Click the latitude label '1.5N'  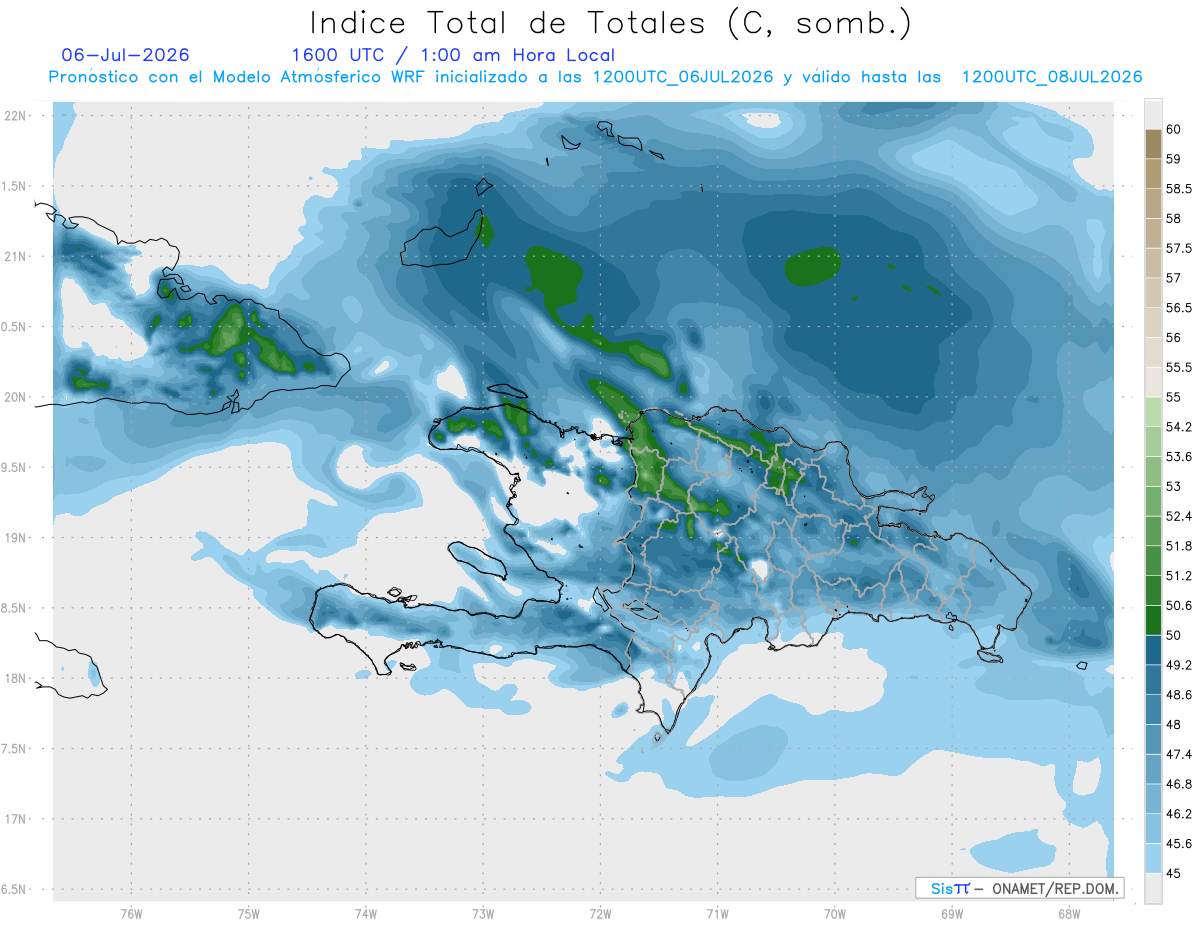15,186
